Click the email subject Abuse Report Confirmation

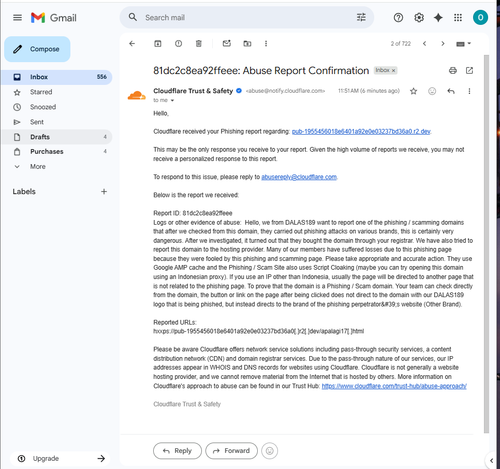261,70
